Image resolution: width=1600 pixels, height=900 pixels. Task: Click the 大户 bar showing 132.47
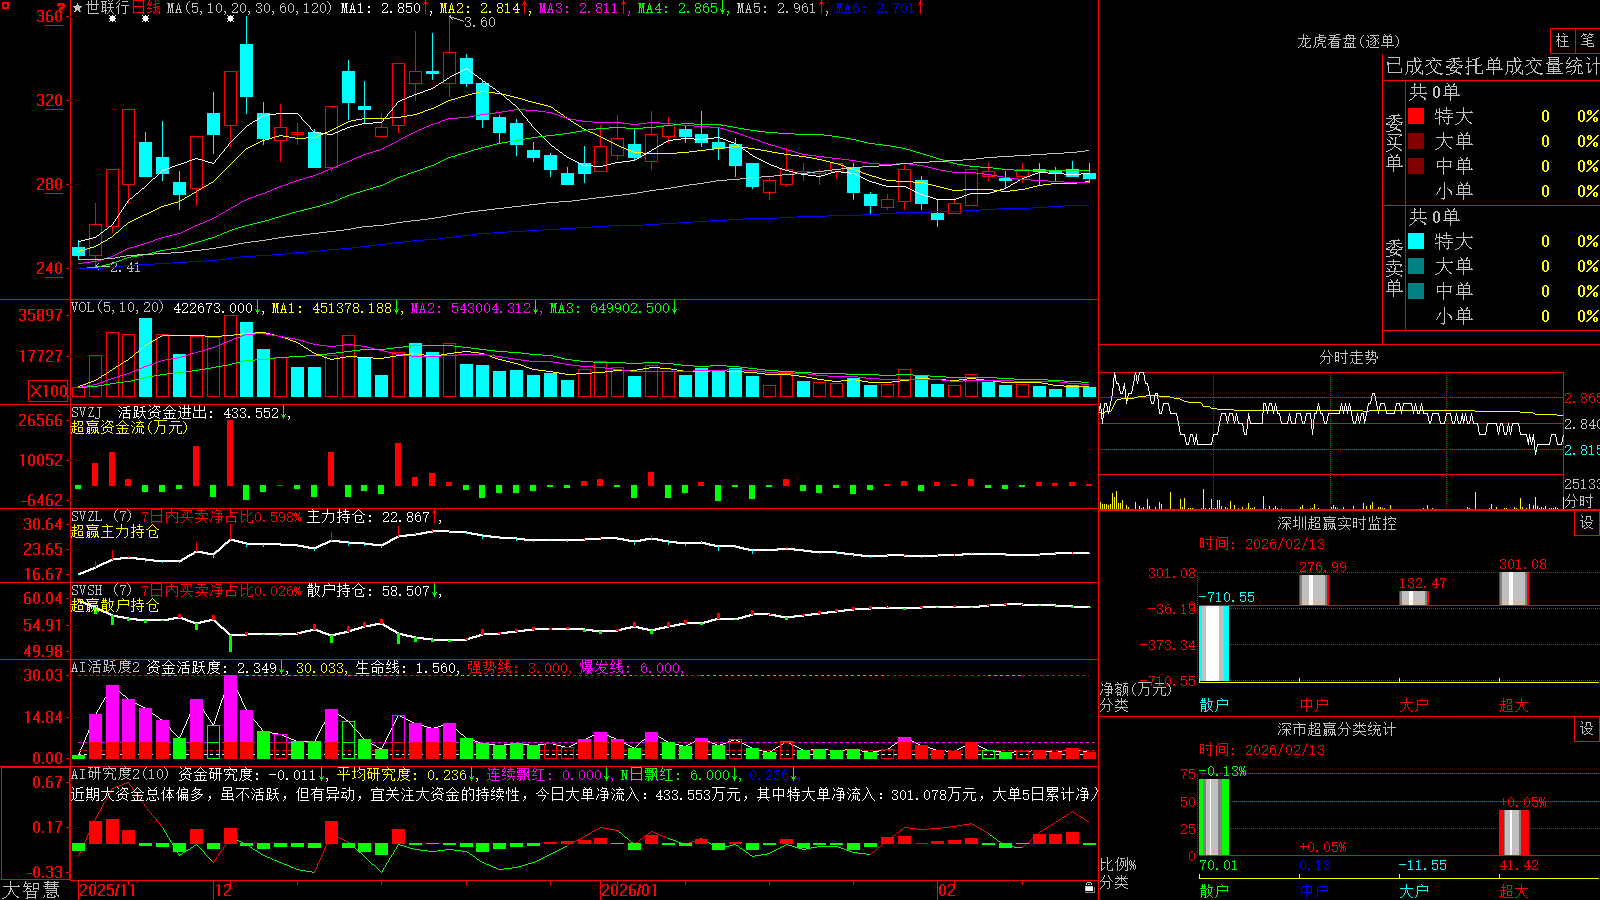pyautogui.click(x=1414, y=598)
